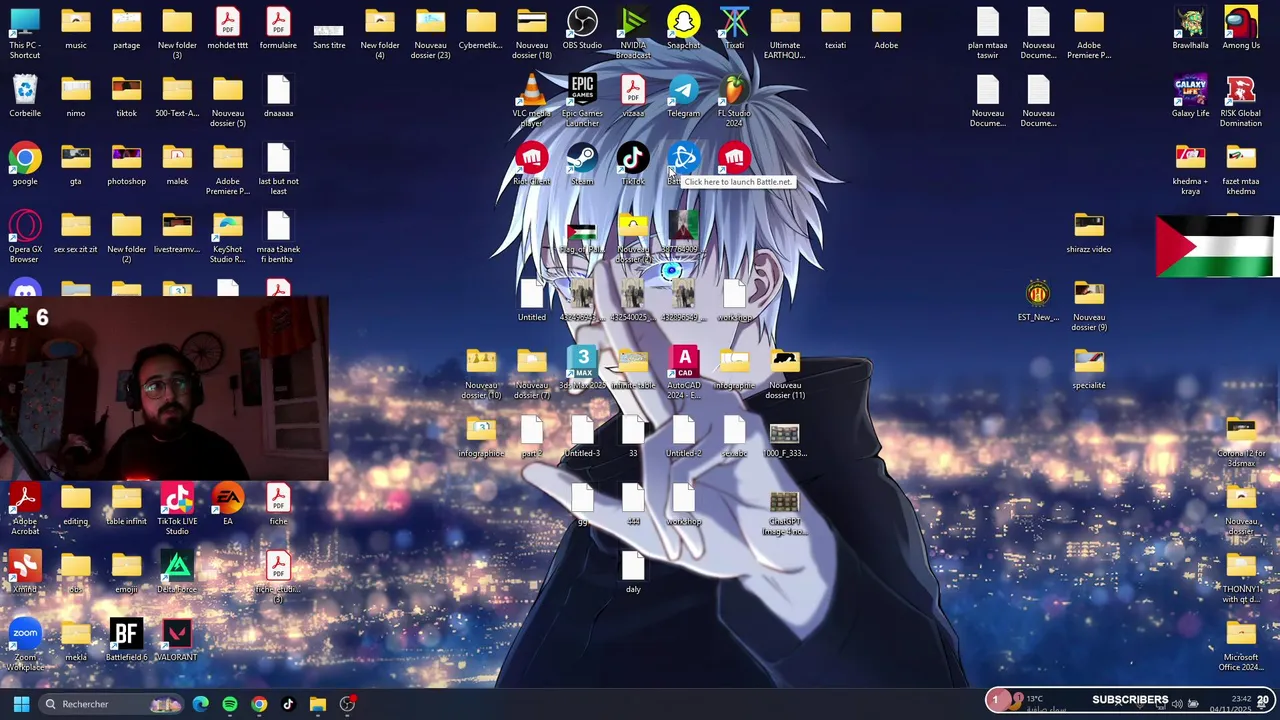Viewport: 1280px width, 720px height.
Task: Open the infinite table folder
Action: pyautogui.click(x=633, y=368)
